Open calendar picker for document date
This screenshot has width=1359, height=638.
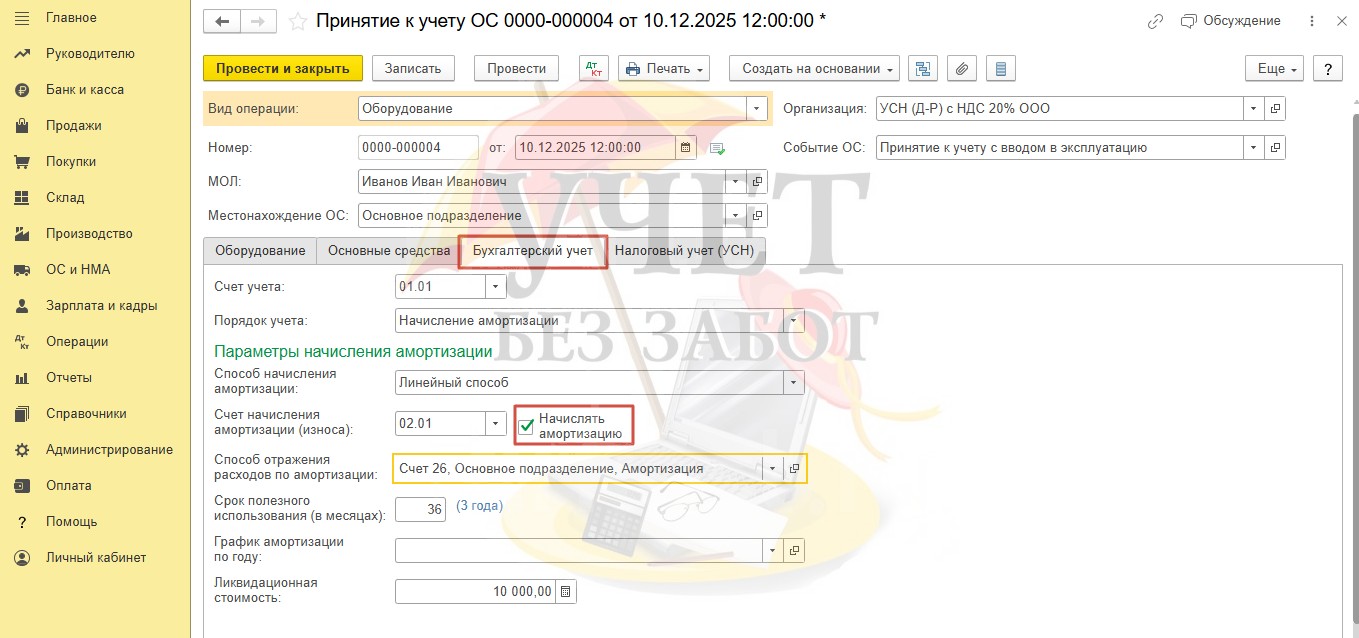[x=686, y=148]
